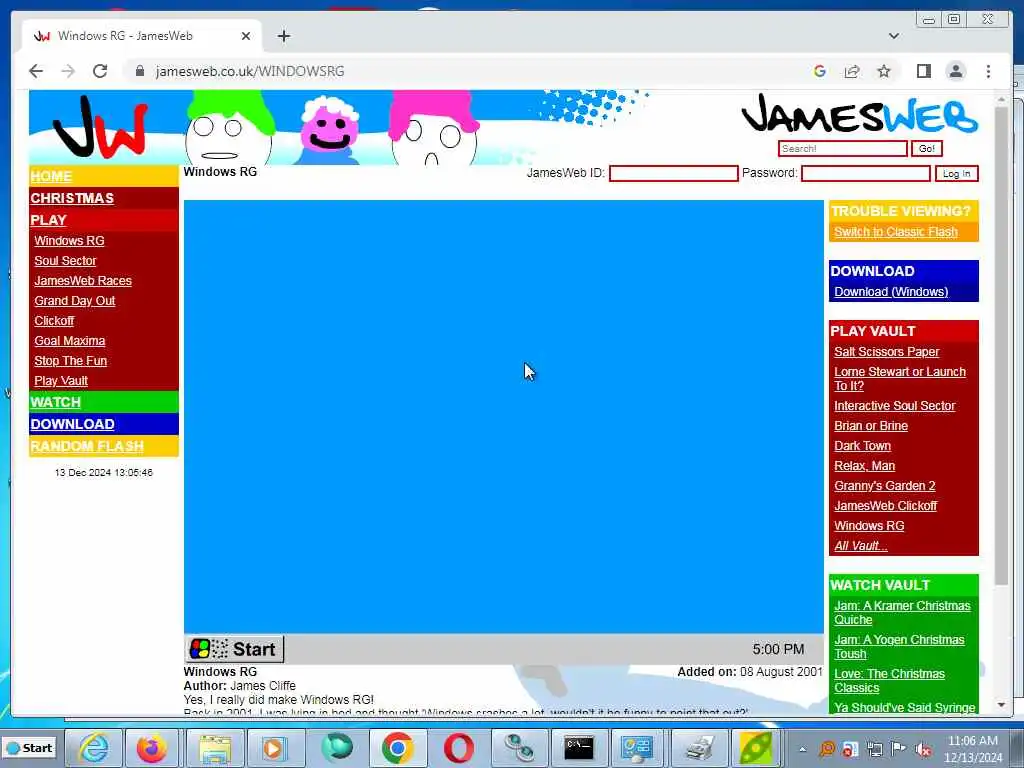Open Love: The Christmas Classics link
Screen dimensions: 1024x768
[889, 680]
